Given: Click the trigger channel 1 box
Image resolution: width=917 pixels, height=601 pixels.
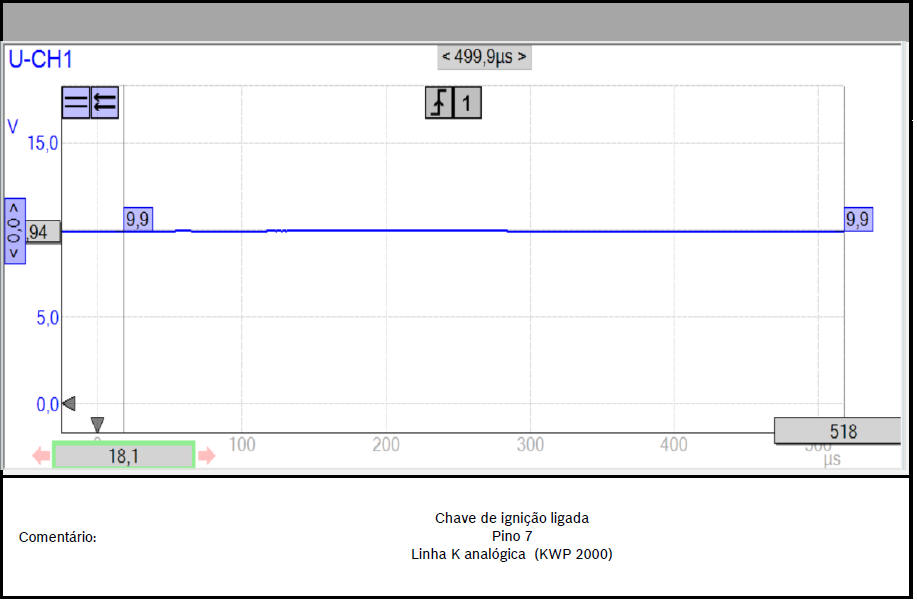Looking at the screenshot, I should (x=468, y=103).
